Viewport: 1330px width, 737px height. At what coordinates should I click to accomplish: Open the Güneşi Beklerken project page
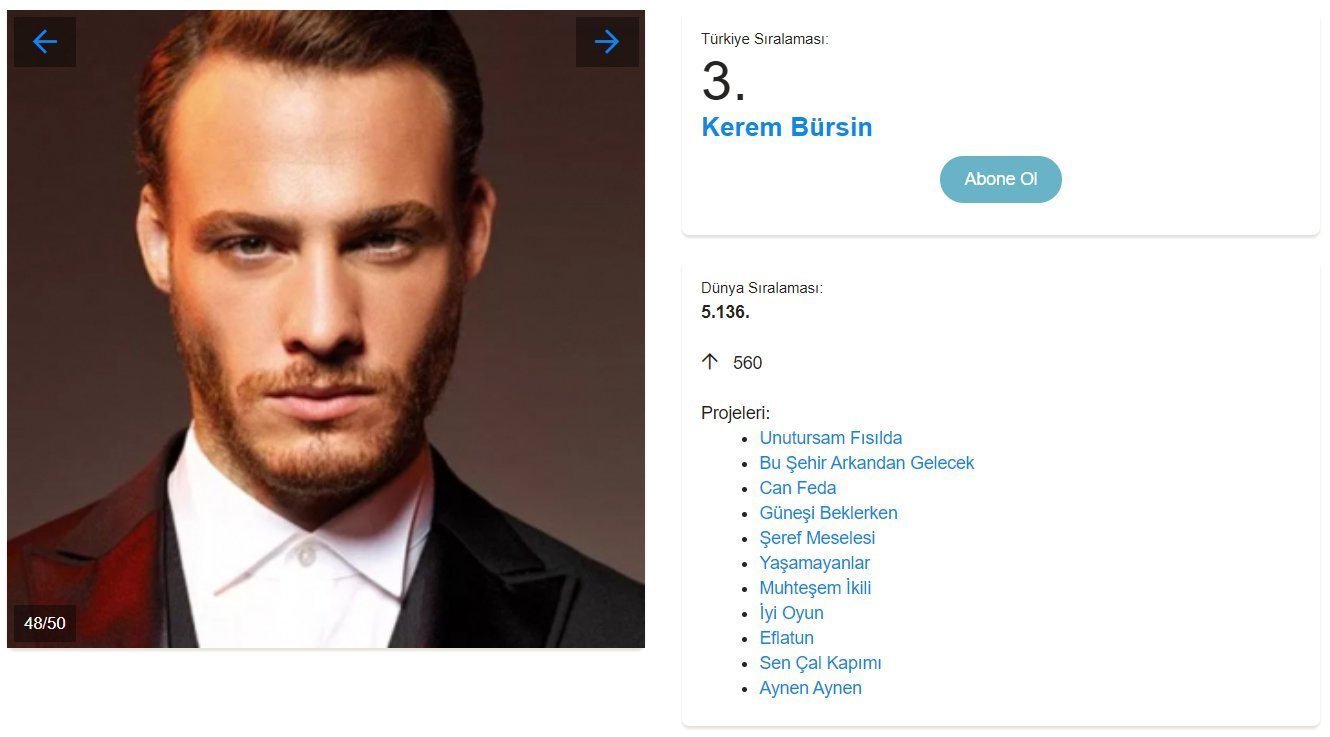pos(828,513)
